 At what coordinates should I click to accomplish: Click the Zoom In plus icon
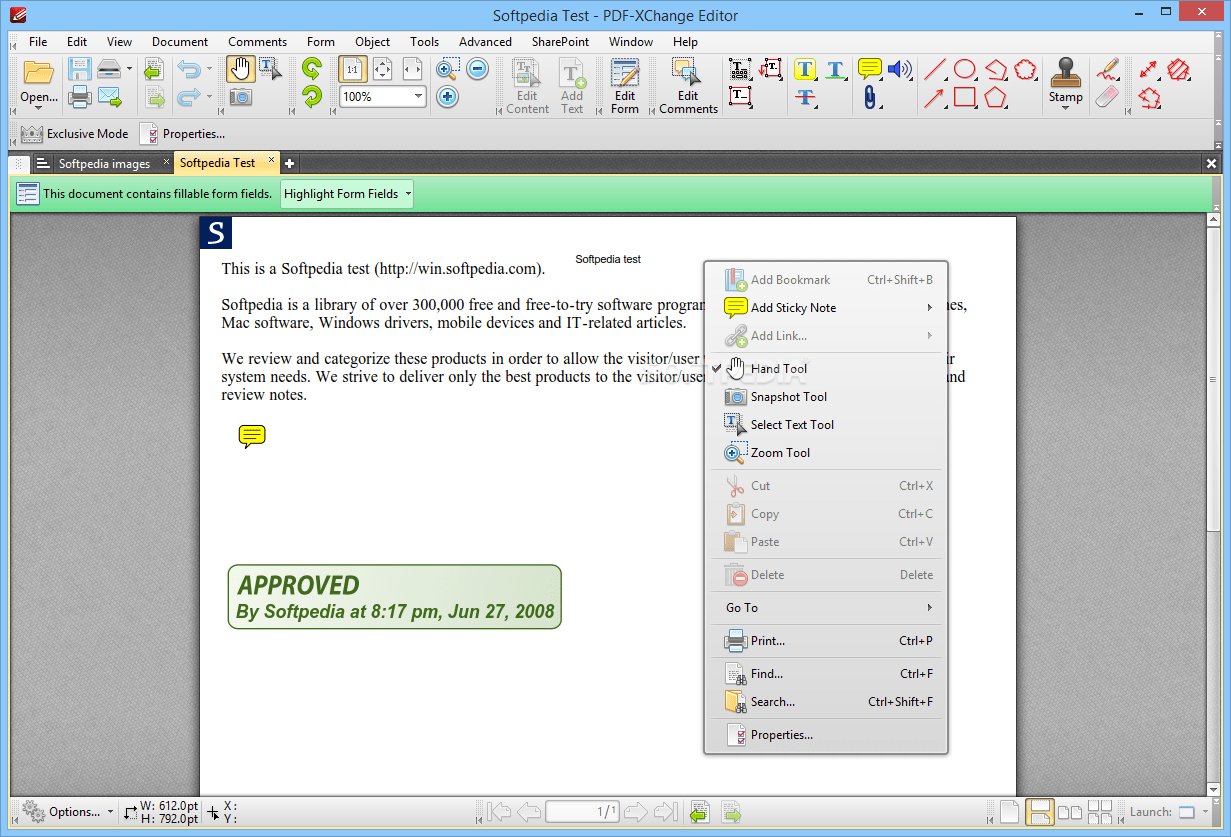(448, 97)
